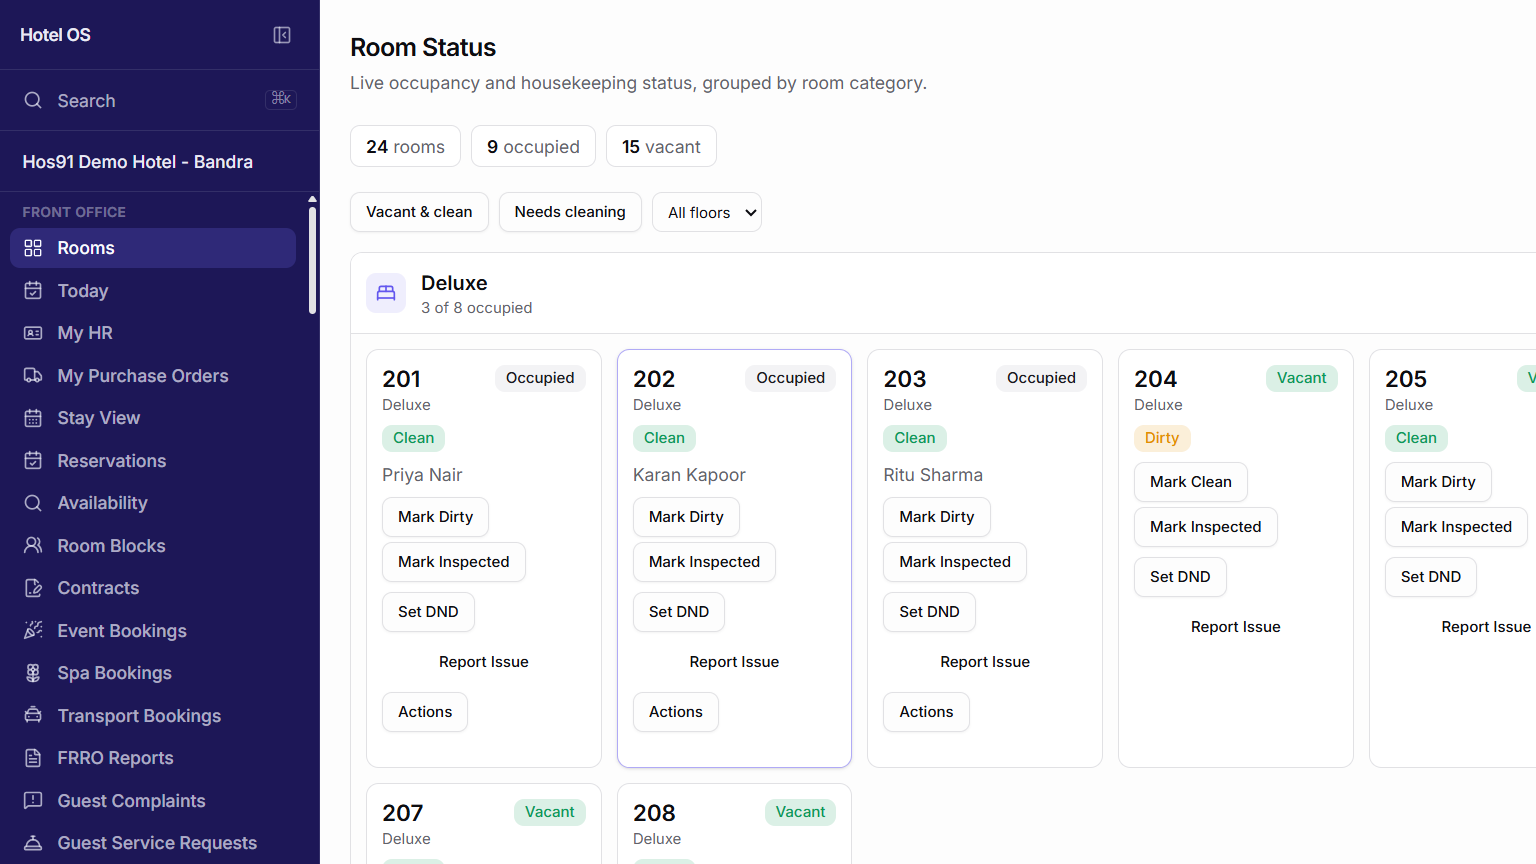Mark room 204 as Clean

click(1191, 482)
